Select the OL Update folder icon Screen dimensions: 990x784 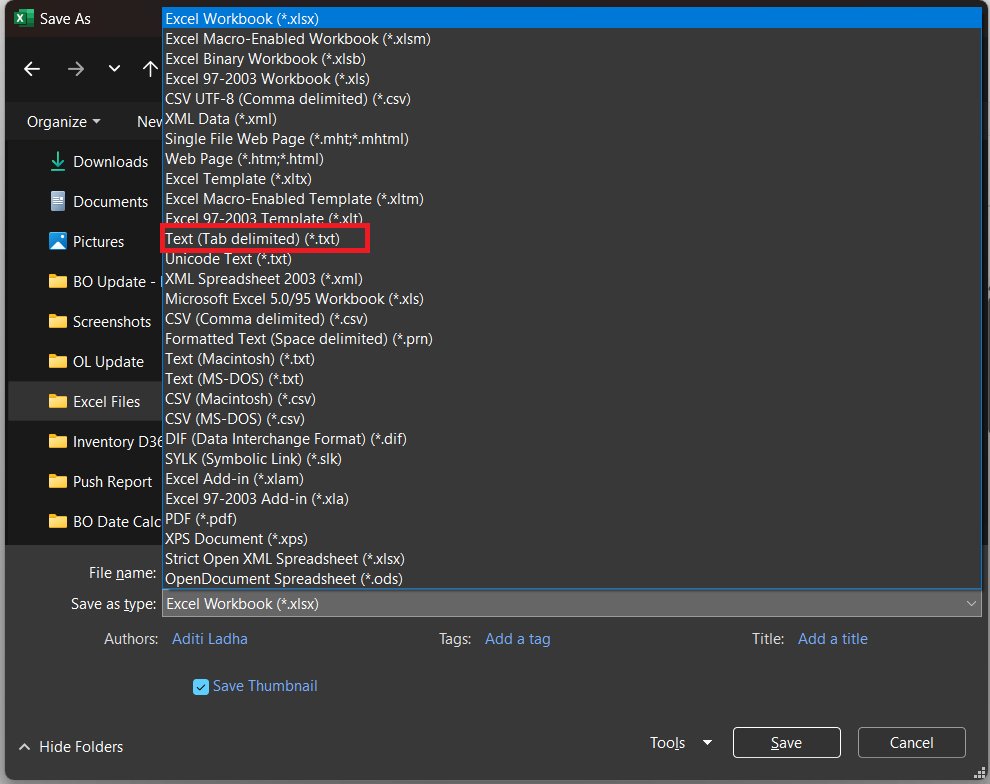tap(57, 361)
